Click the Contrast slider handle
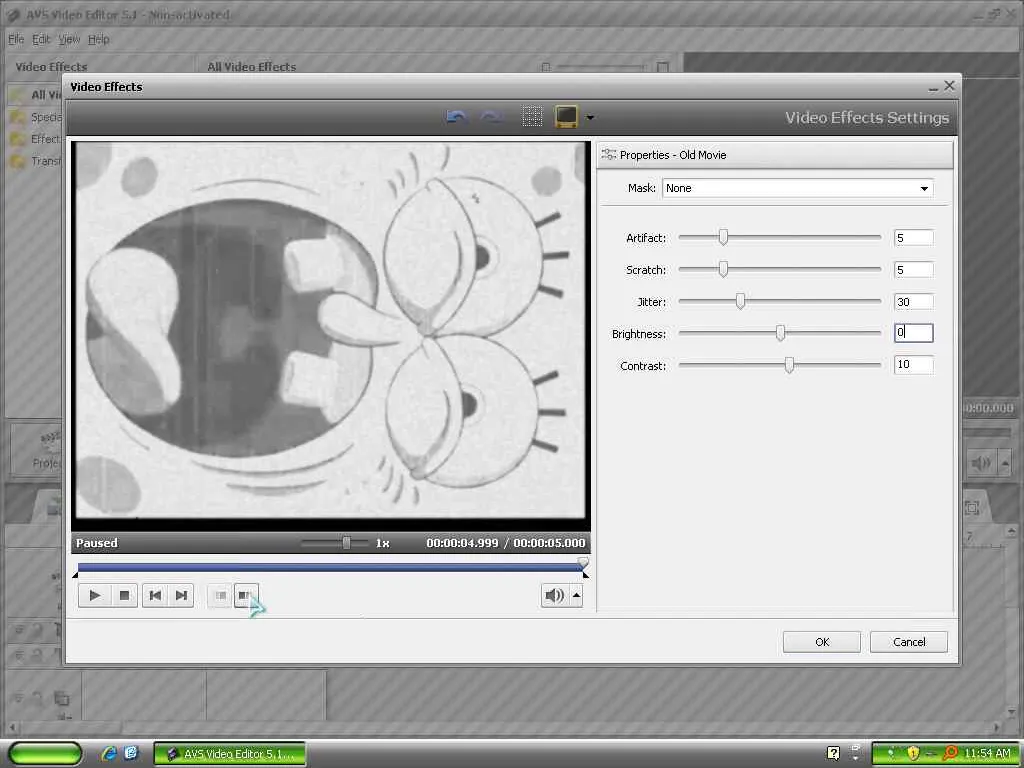 [x=789, y=365]
